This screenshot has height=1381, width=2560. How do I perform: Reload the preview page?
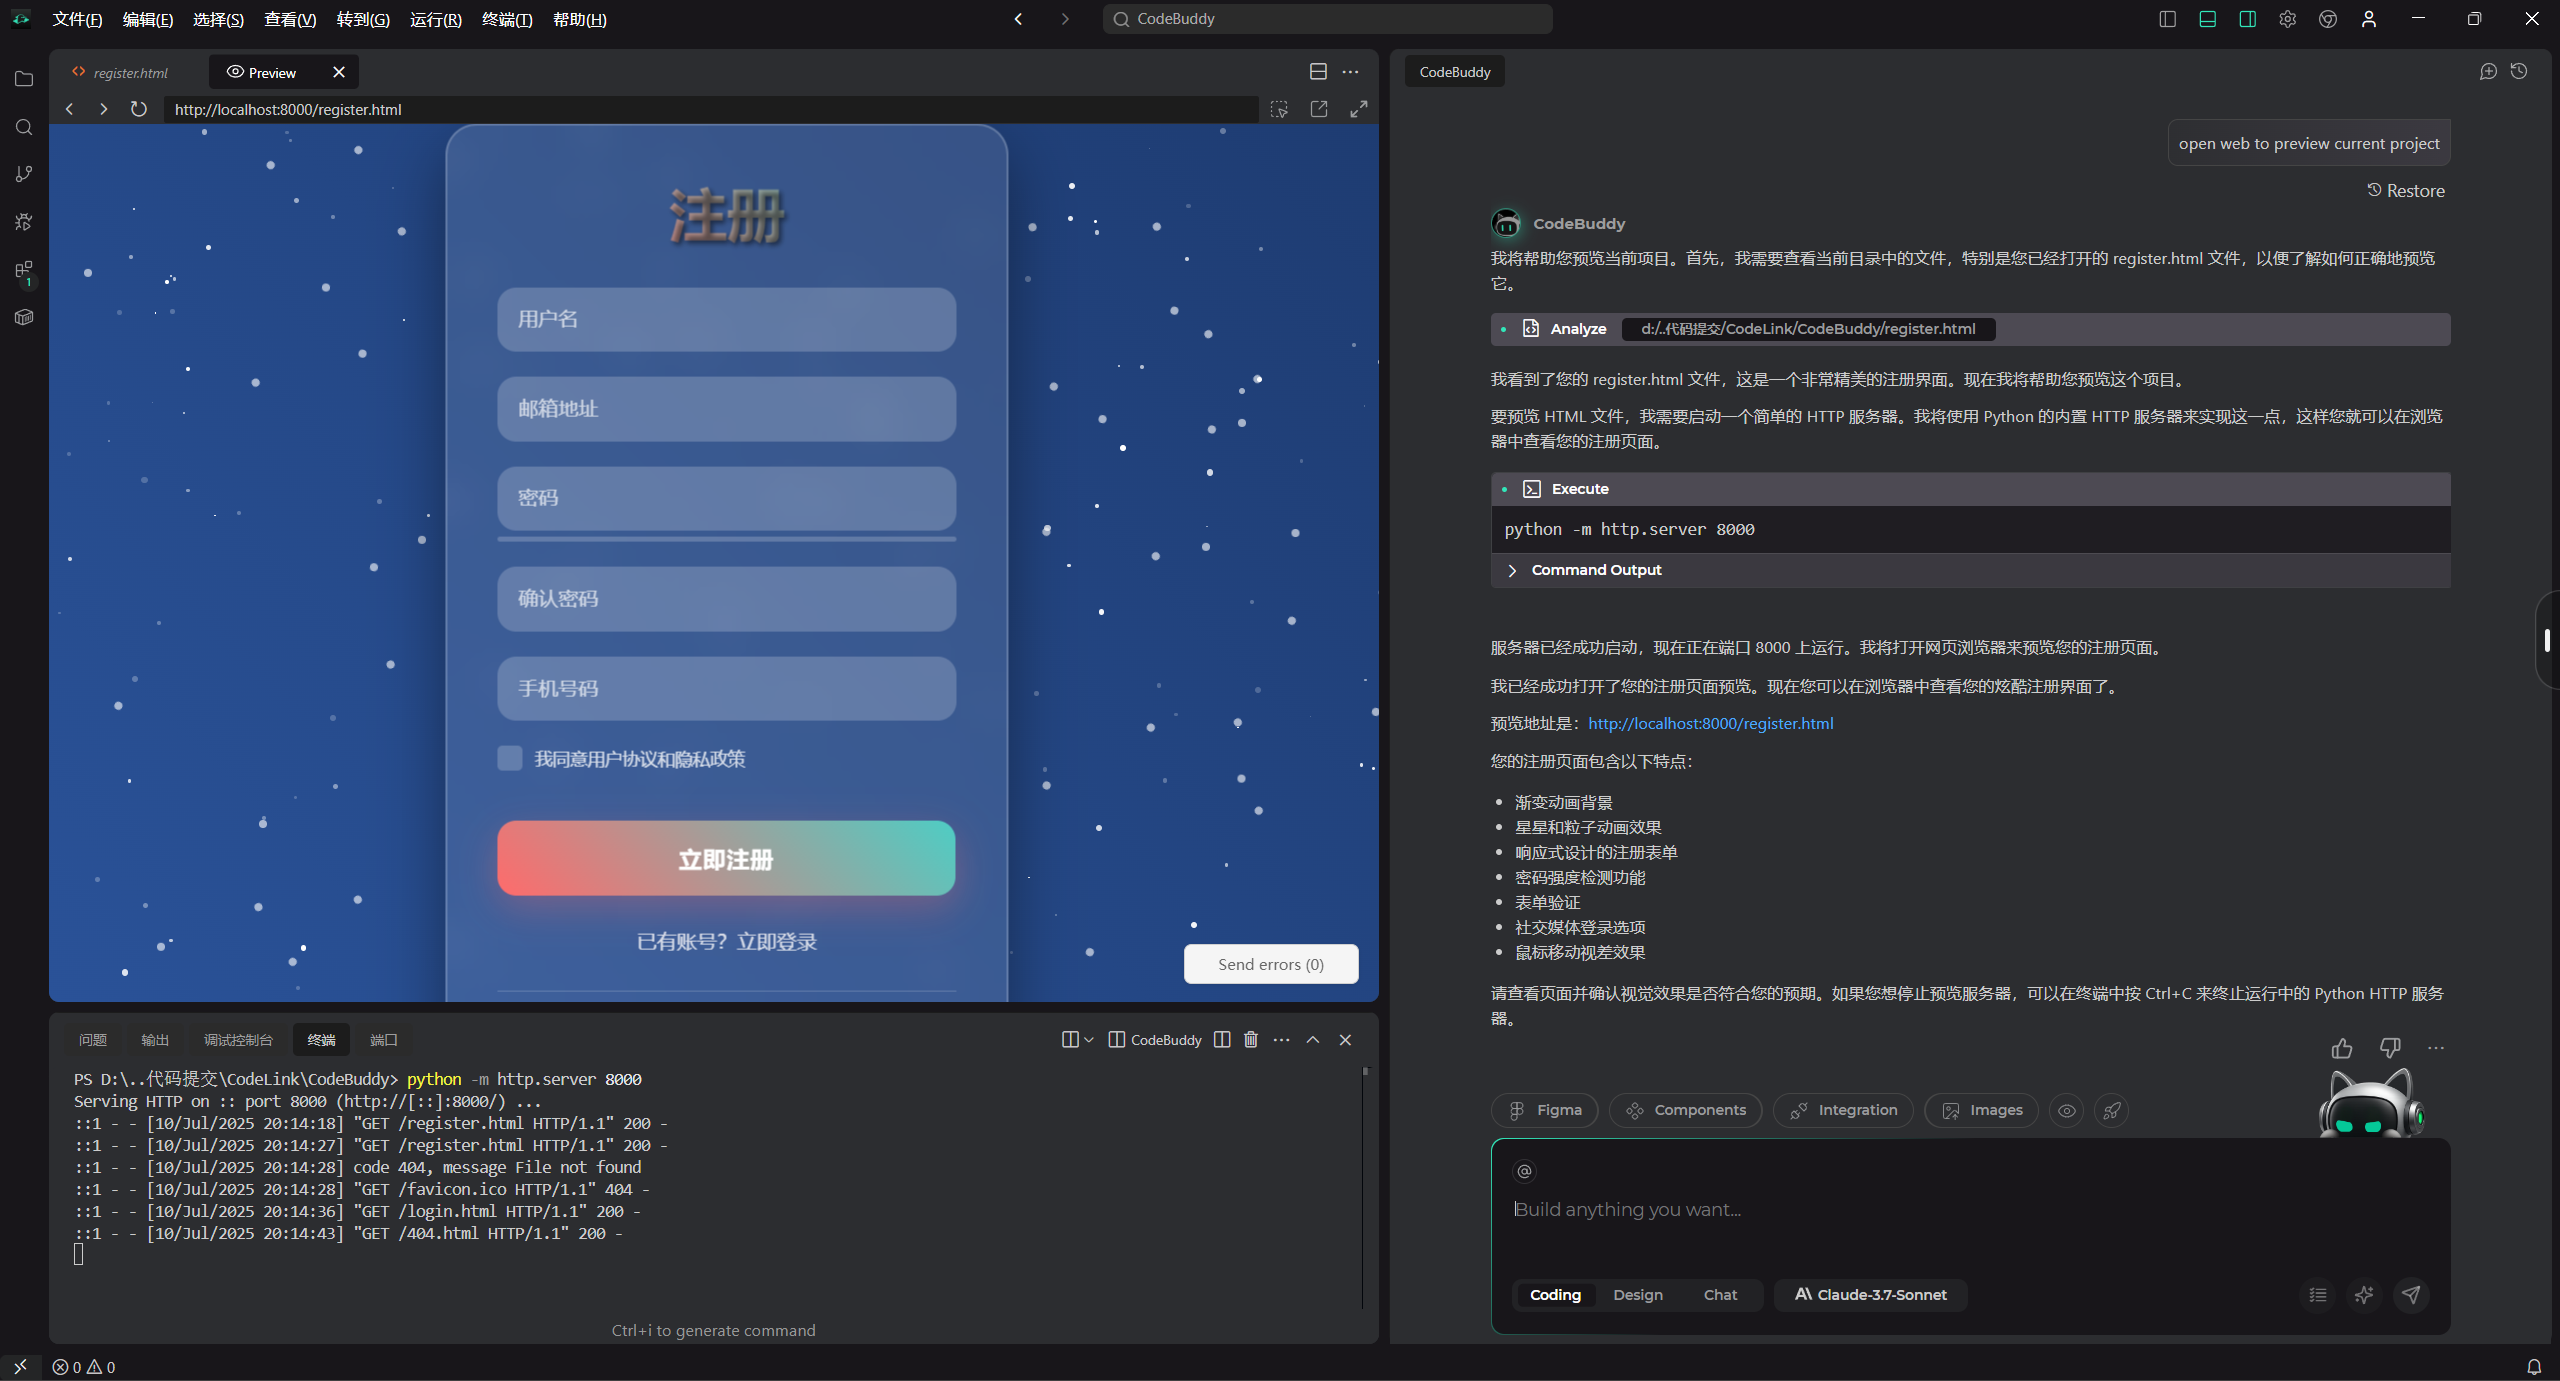(139, 109)
